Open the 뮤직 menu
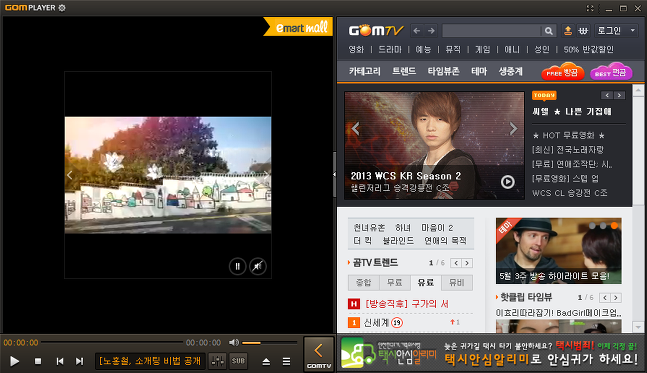This screenshot has width=647, height=373. pos(453,50)
